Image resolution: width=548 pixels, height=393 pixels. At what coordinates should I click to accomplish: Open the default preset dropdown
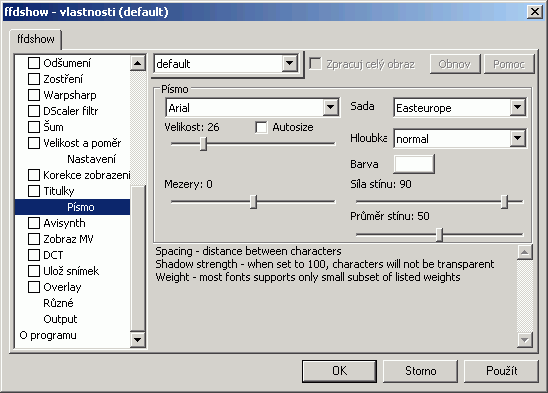pyautogui.click(x=290, y=64)
